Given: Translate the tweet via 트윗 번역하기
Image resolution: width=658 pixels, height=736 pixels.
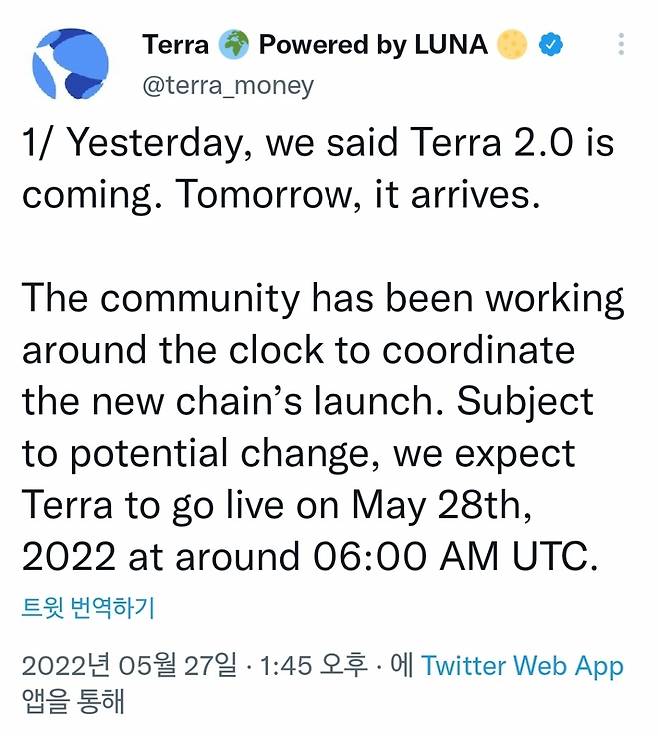Looking at the screenshot, I should pyautogui.click(x=88, y=607).
